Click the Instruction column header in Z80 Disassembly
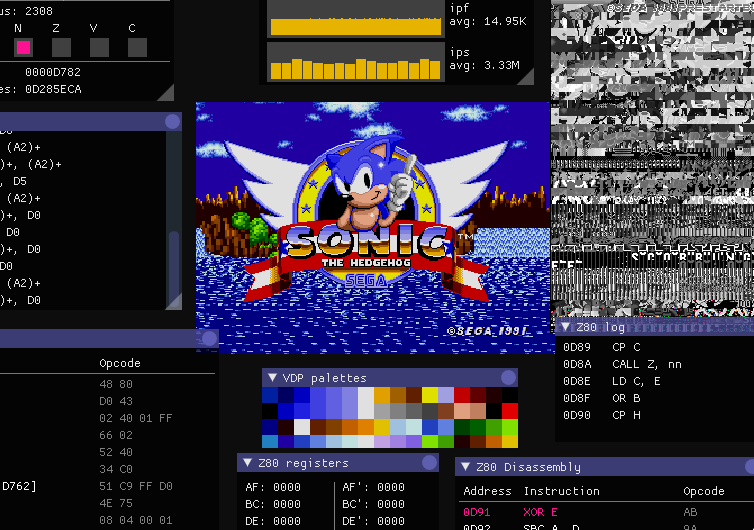Image resolution: width=754 pixels, height=530 pixels. point(561,491)
